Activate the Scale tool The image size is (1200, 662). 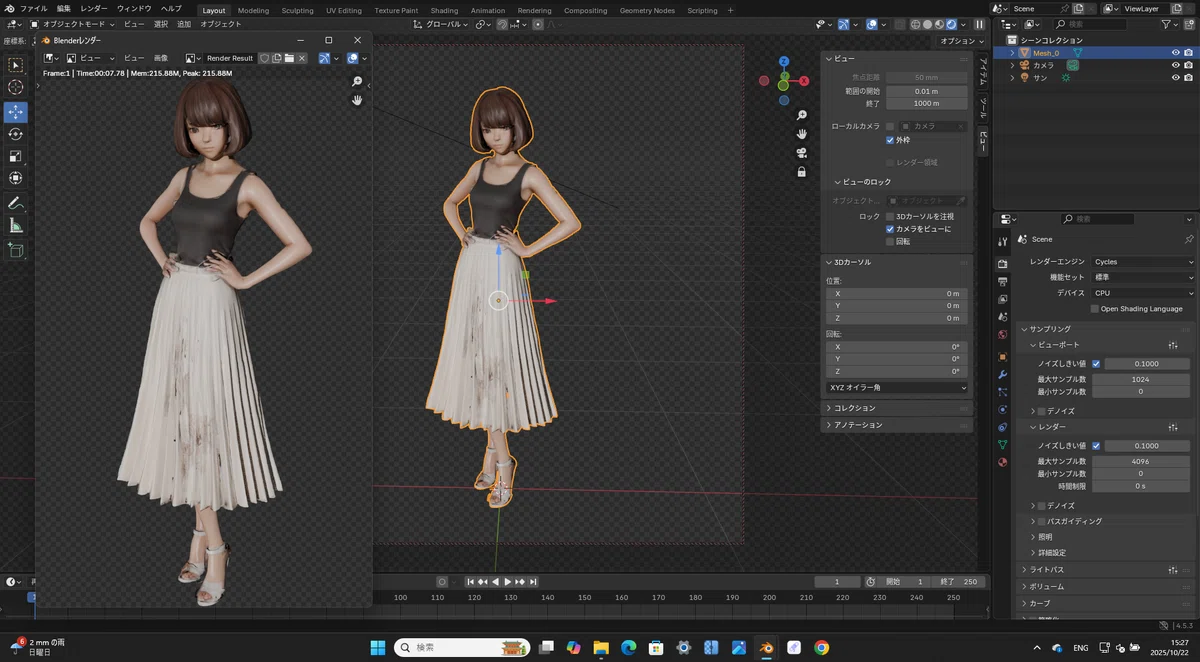(16, 156)
